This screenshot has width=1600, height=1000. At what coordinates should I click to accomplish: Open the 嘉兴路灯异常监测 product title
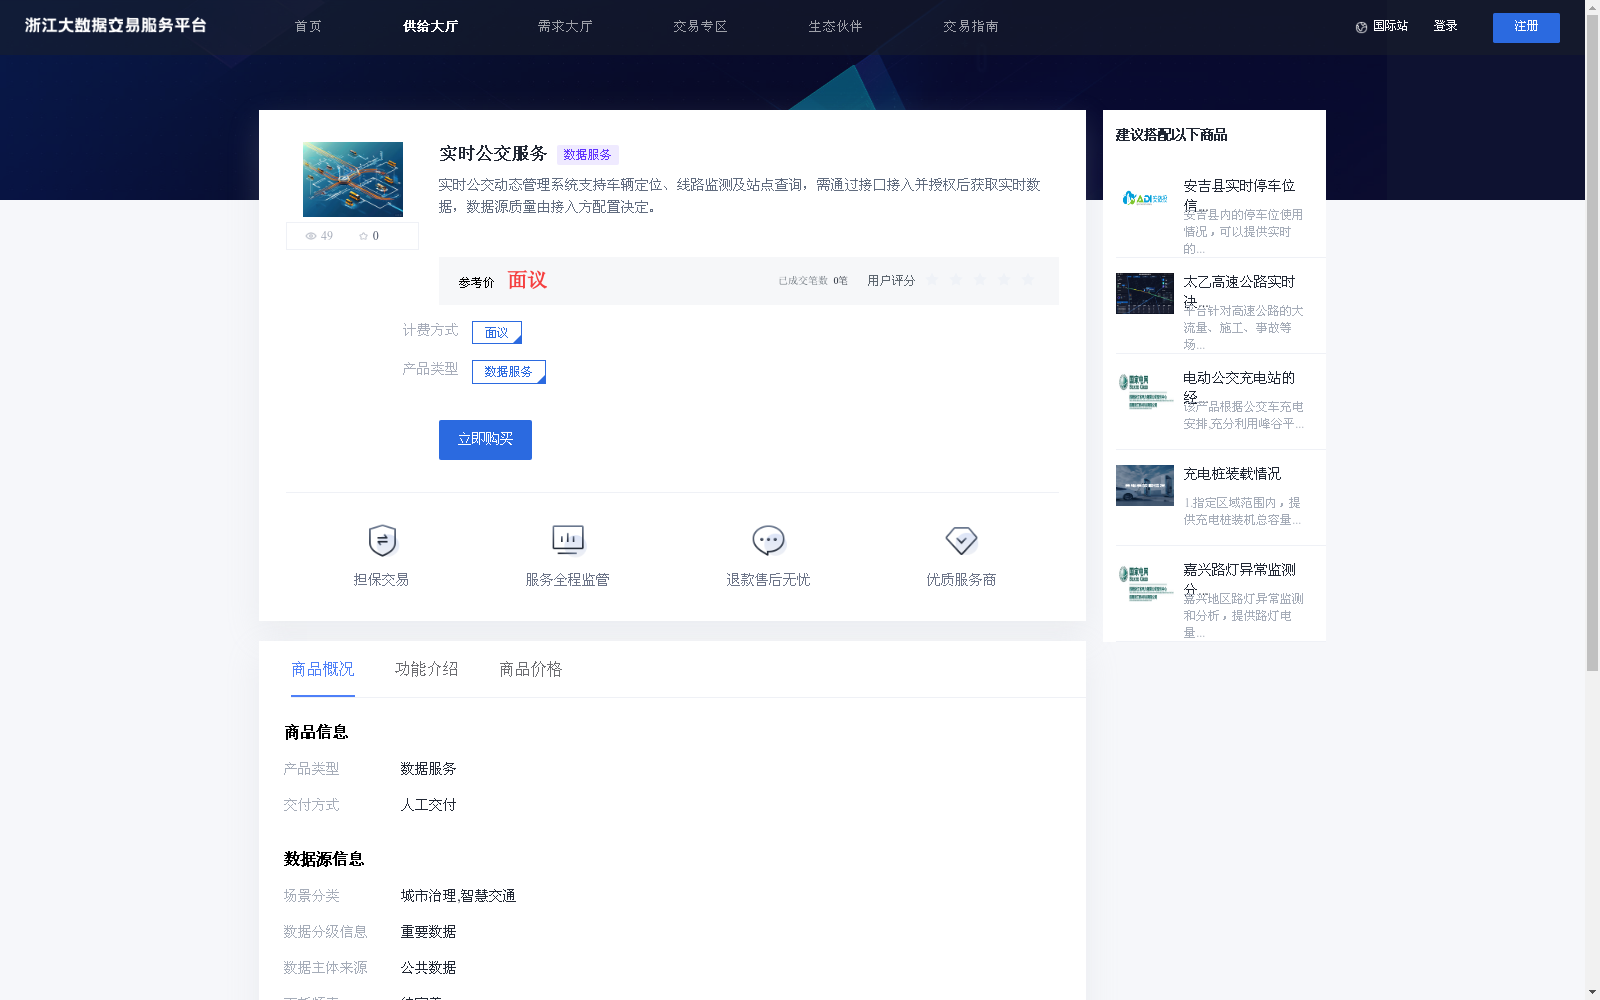[x=1239, y=579]
